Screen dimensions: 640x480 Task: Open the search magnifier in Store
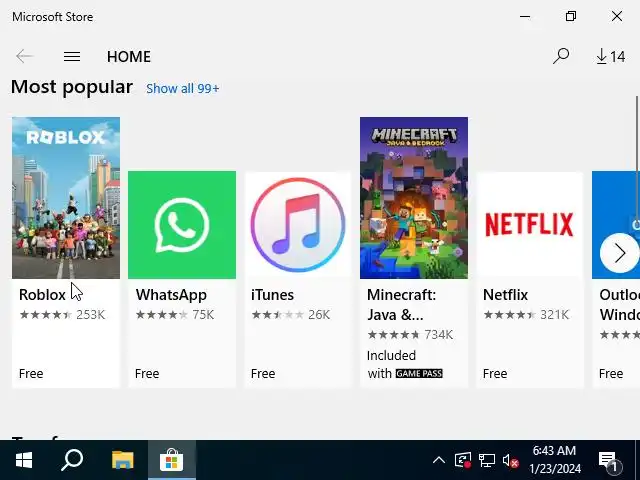(561, 56)
